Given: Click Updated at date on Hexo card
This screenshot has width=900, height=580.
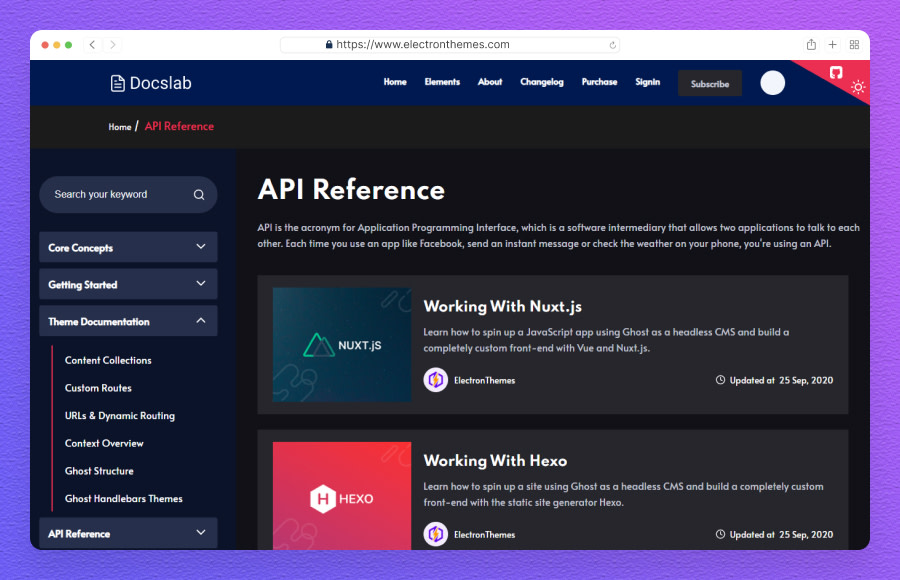Looking at the screenshot, I should point(781,535).
